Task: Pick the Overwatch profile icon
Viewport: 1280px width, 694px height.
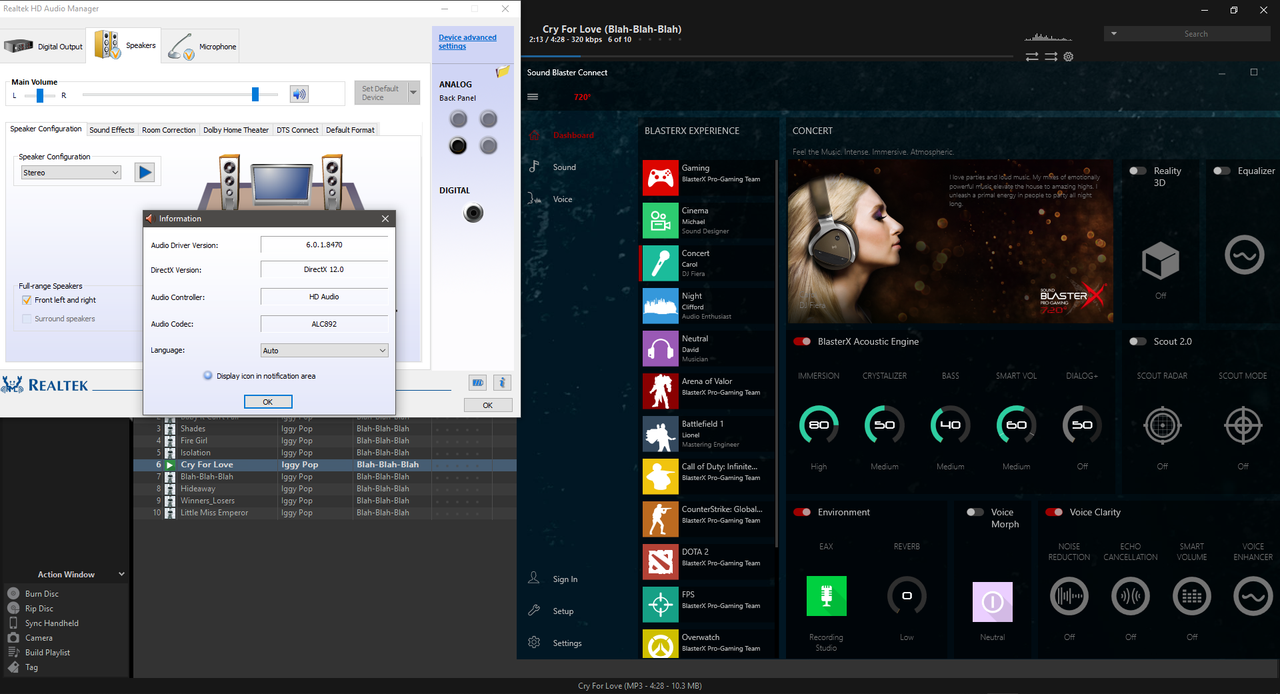Action: click(x=660, y=645)
